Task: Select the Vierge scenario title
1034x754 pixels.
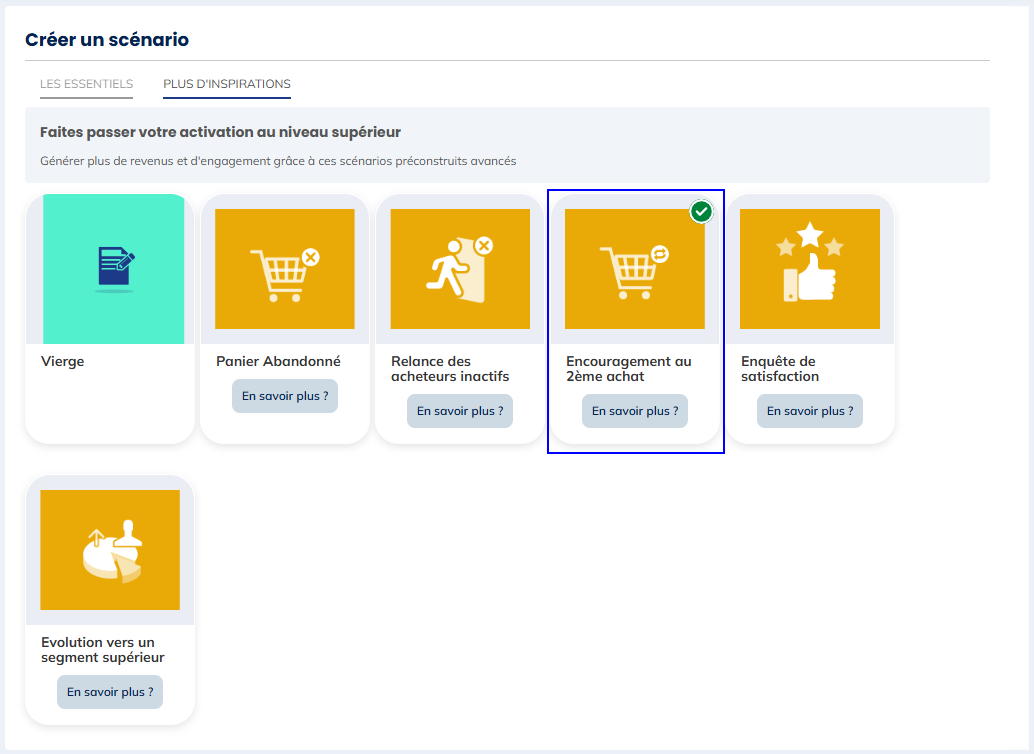Action: 63,362
